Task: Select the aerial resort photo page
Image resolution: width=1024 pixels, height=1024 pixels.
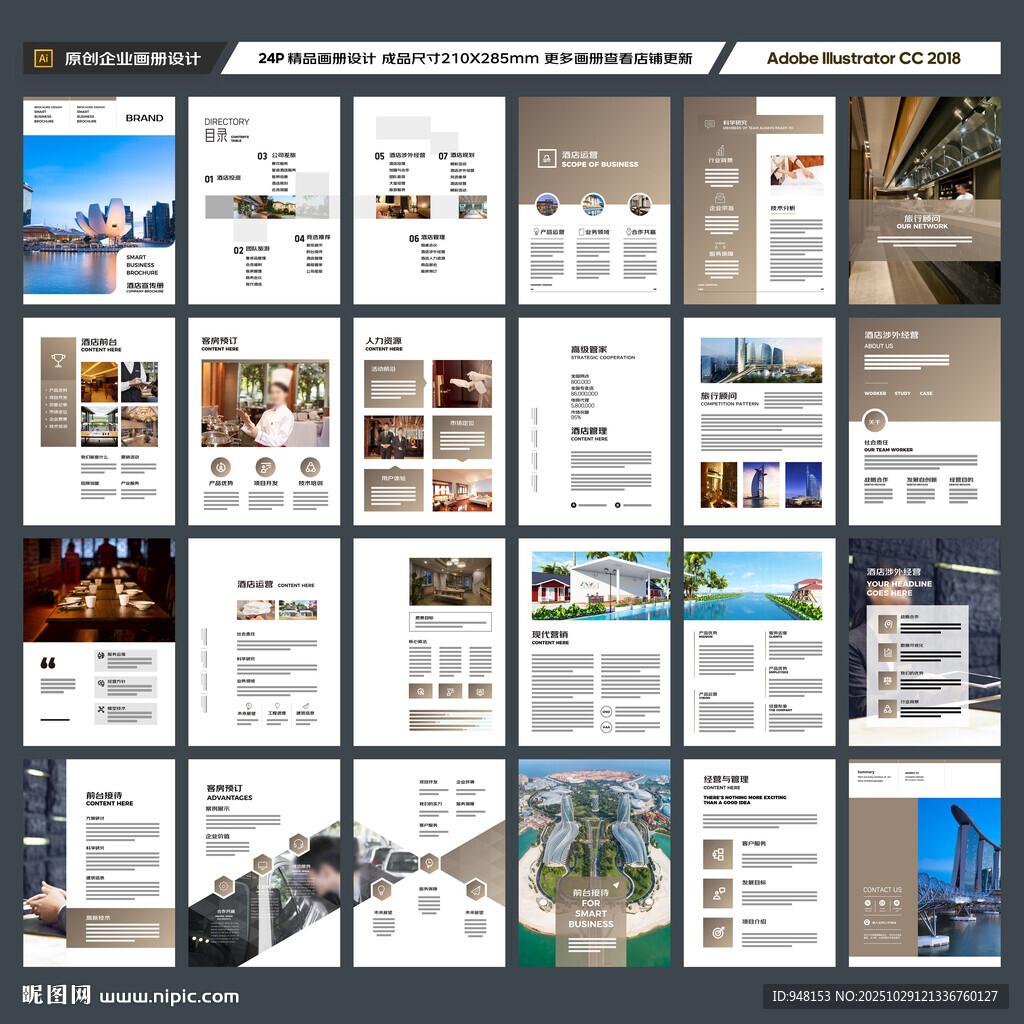Action: pos(594,863)
